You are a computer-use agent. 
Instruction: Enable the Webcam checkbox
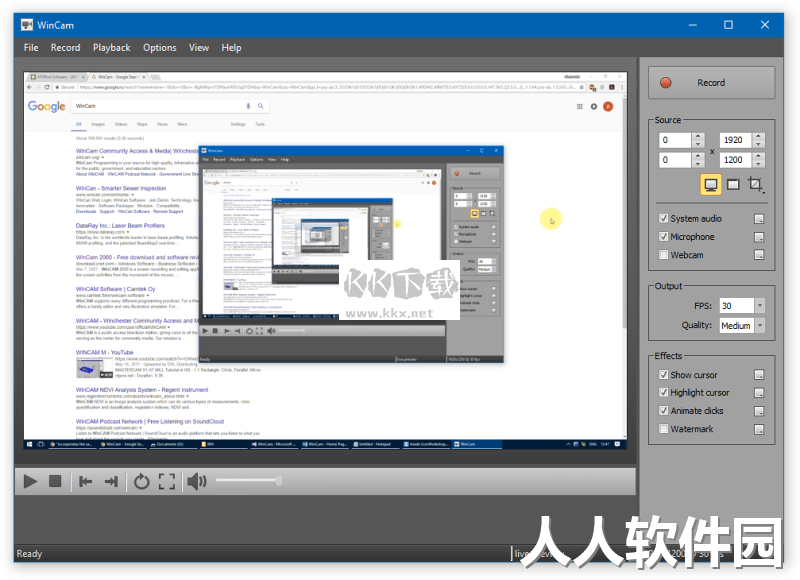663,255
